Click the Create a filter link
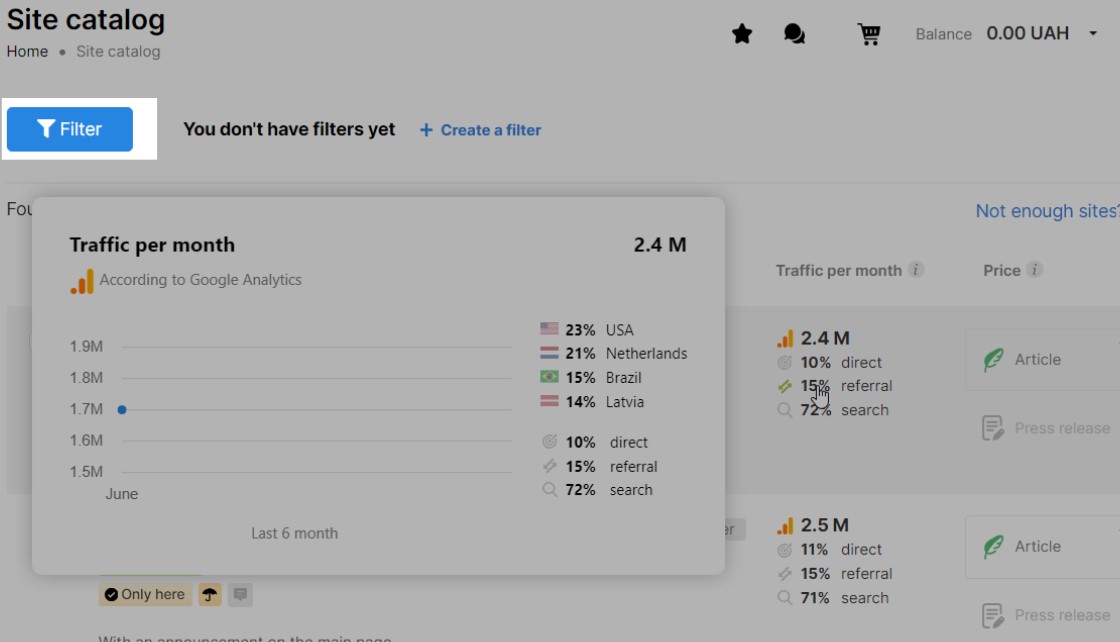 point(480,130)
